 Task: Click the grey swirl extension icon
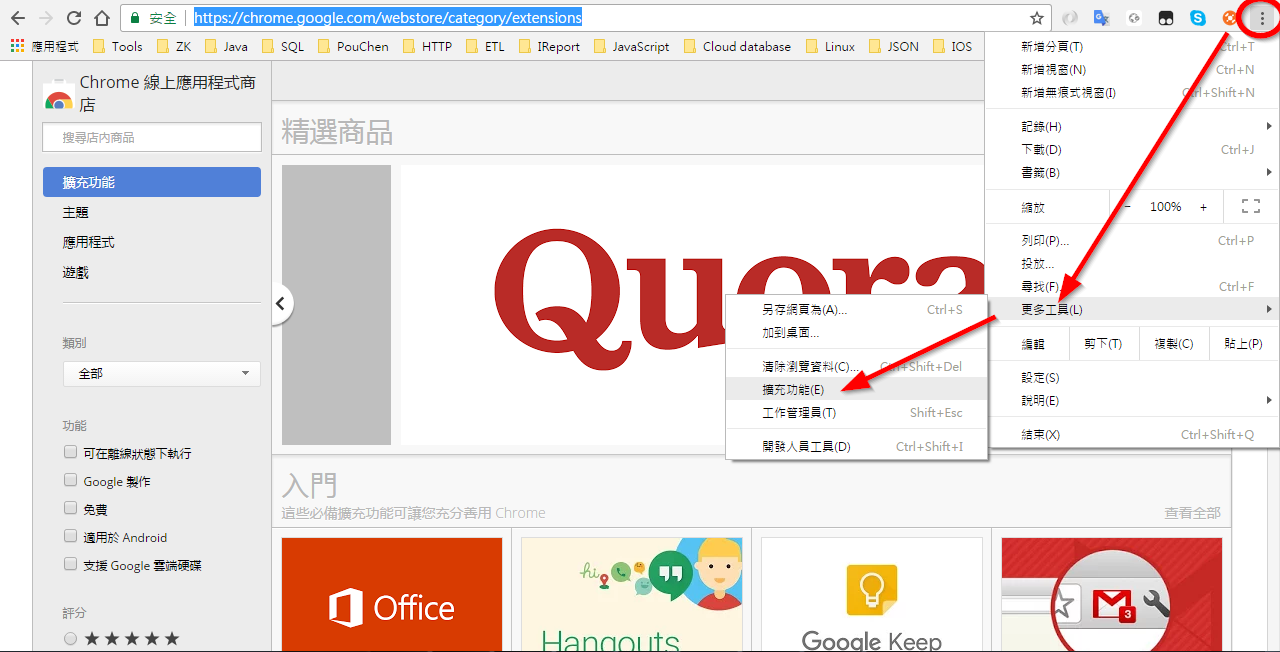click(1070, 18)
